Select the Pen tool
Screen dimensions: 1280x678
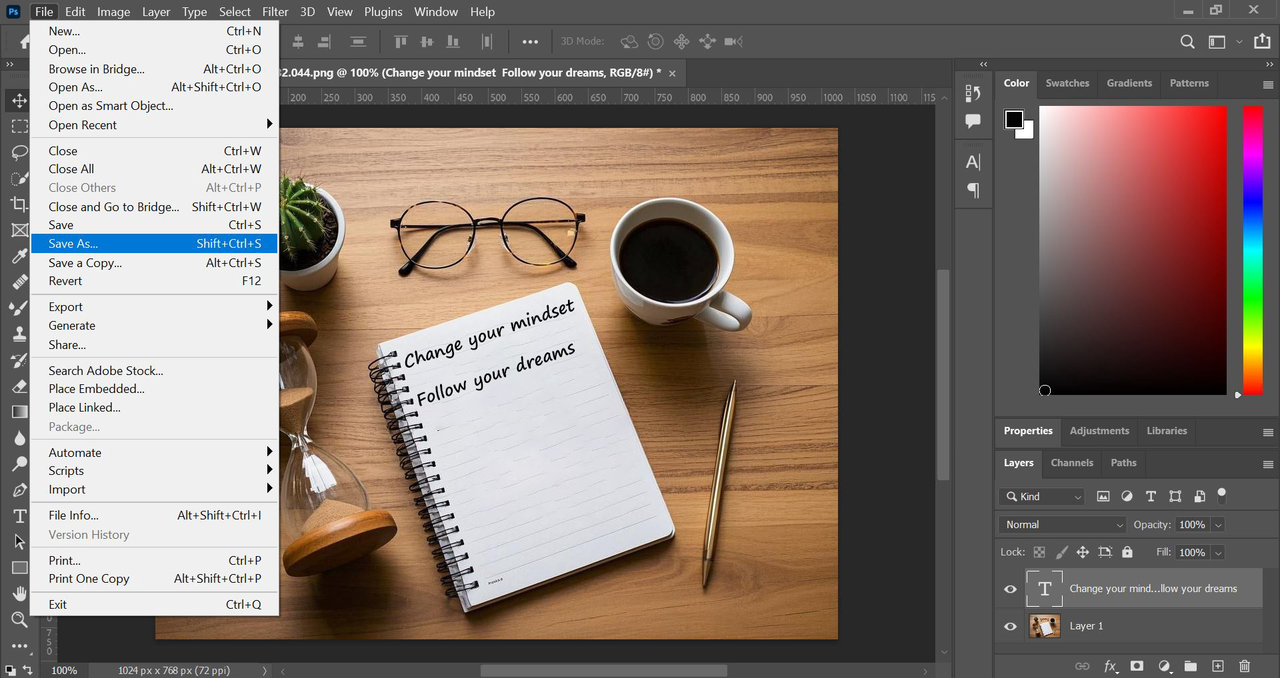coord(19,490)
